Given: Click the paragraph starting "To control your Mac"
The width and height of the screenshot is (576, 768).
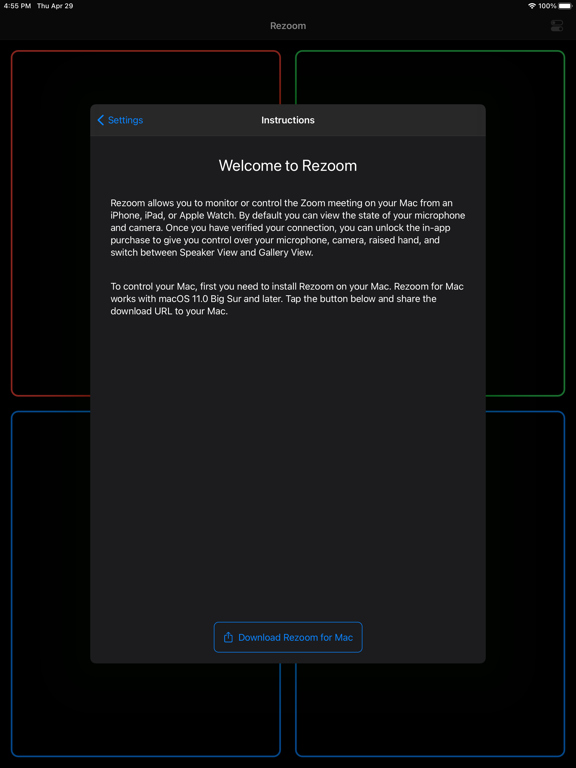Looking at the screenshot, I should pos(287,299).
